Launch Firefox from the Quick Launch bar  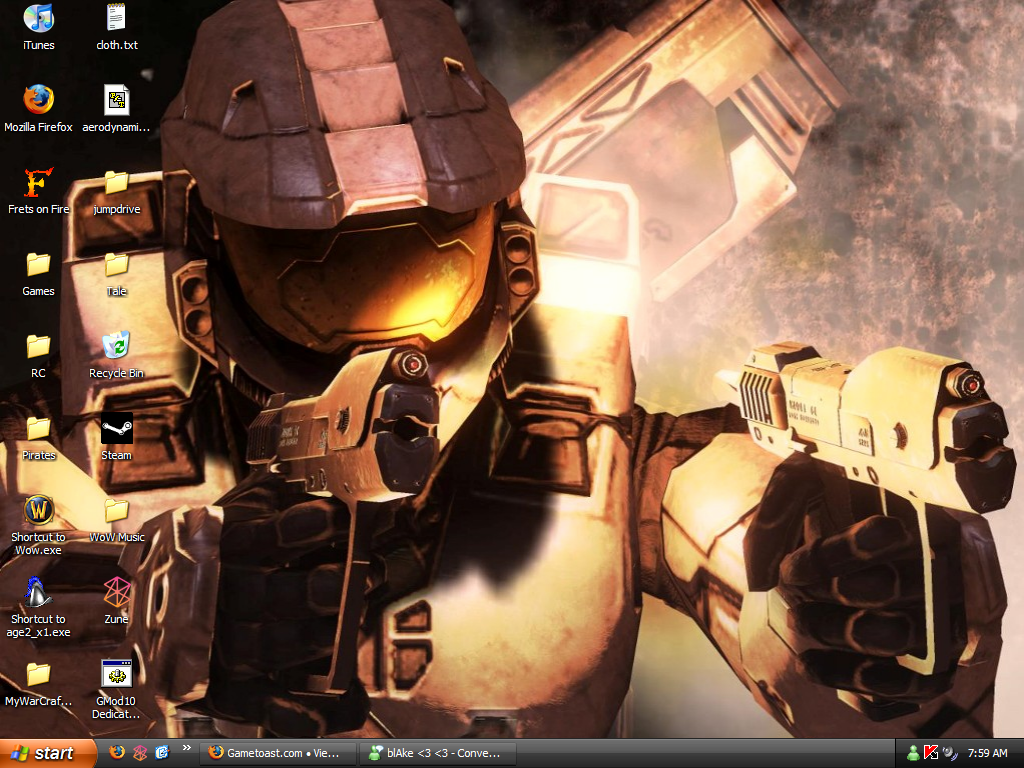117,752
